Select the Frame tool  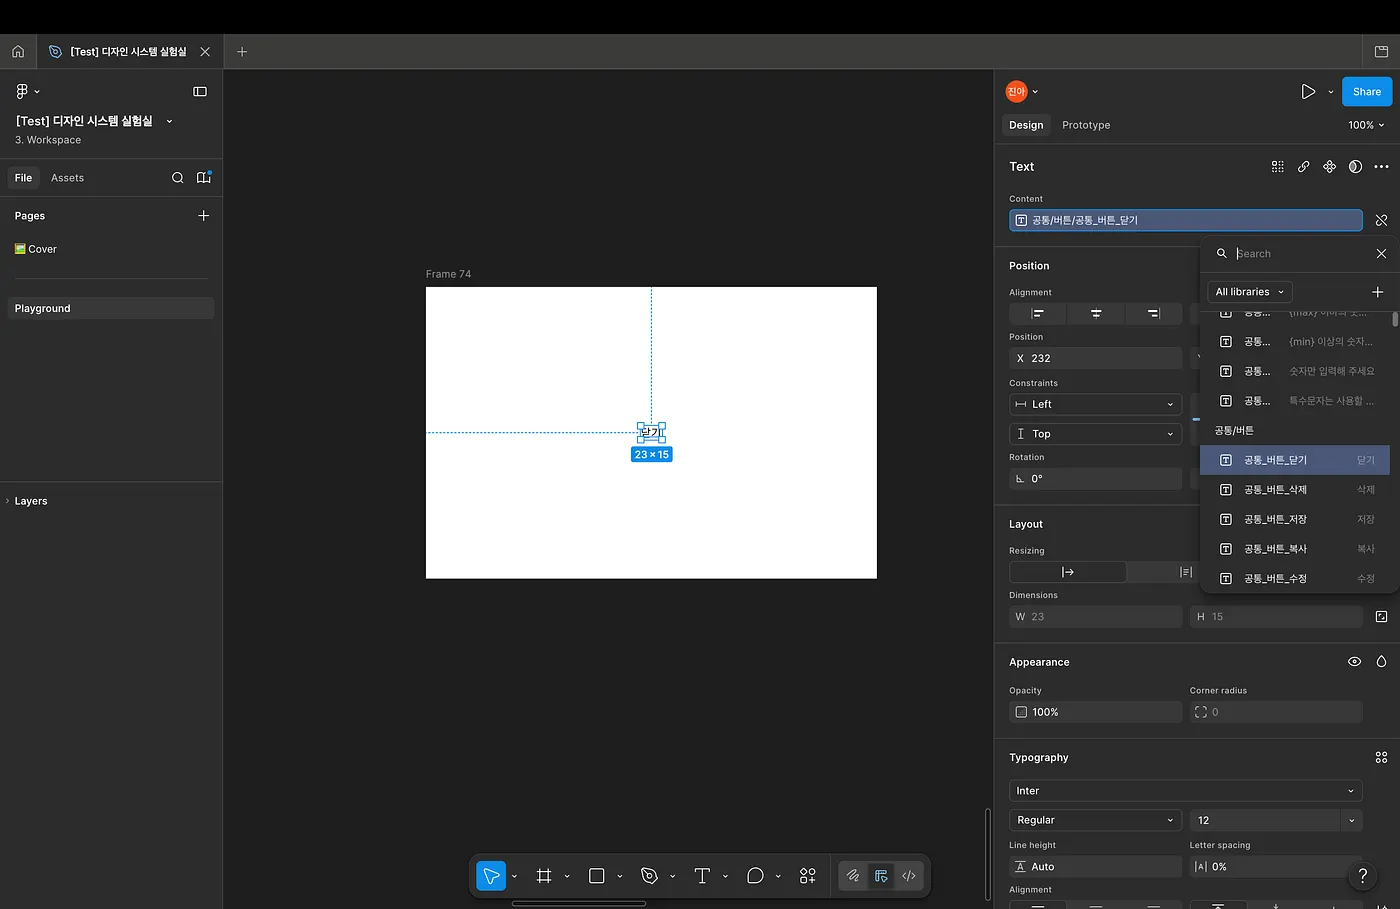tap(544, 876)
